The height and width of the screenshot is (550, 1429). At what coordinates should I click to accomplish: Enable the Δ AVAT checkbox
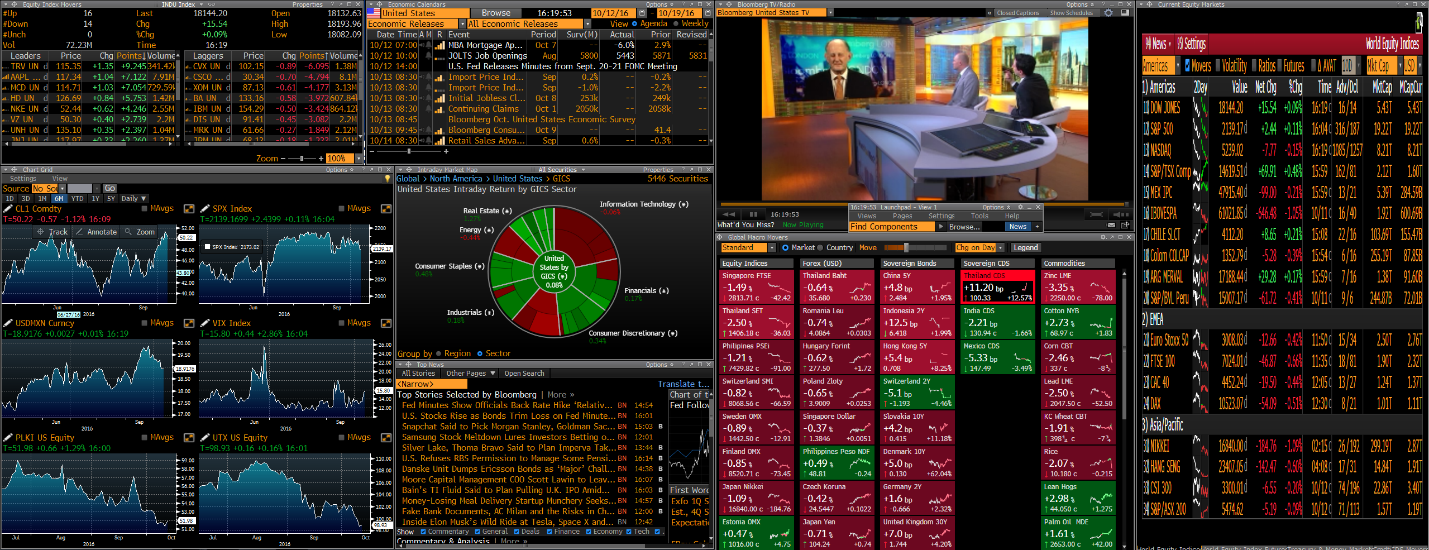coord(1314,65)
